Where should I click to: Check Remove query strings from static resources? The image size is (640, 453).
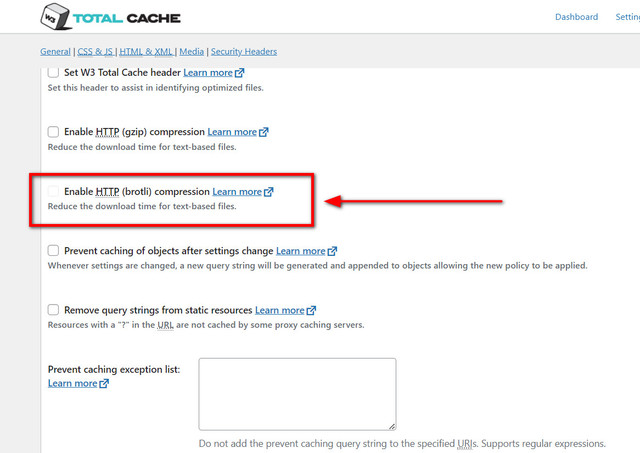(x=53, y=310)
